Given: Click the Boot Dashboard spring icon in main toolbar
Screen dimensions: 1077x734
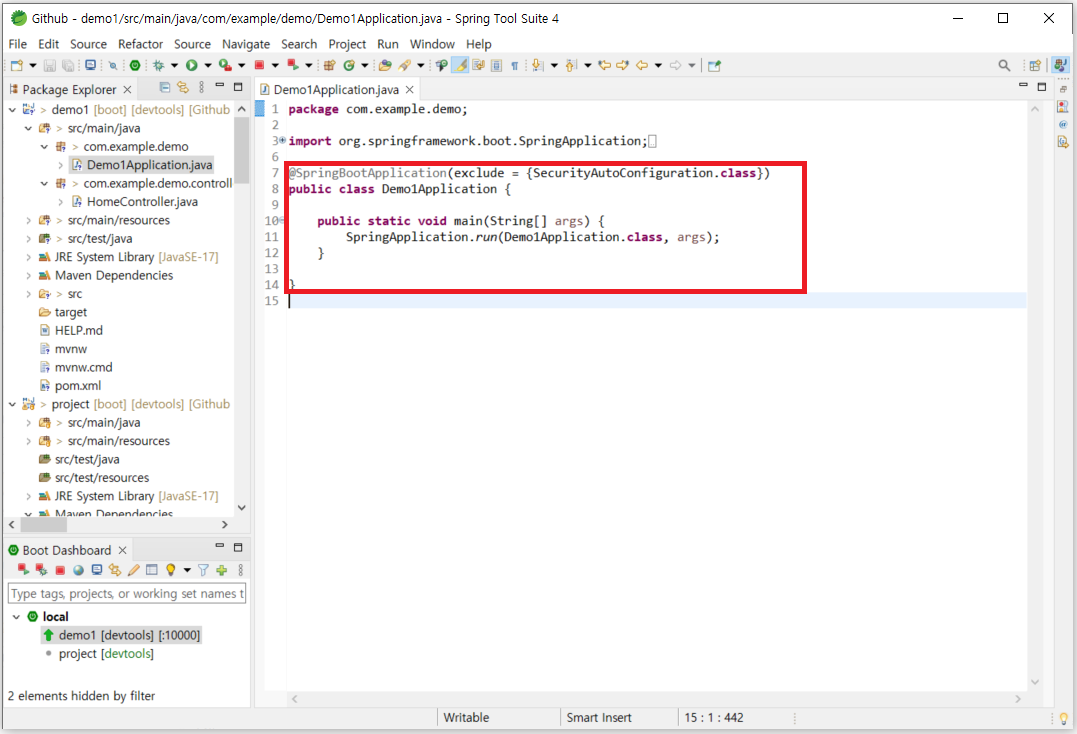Looking at the screenshot, I should [x=135, y=65].
